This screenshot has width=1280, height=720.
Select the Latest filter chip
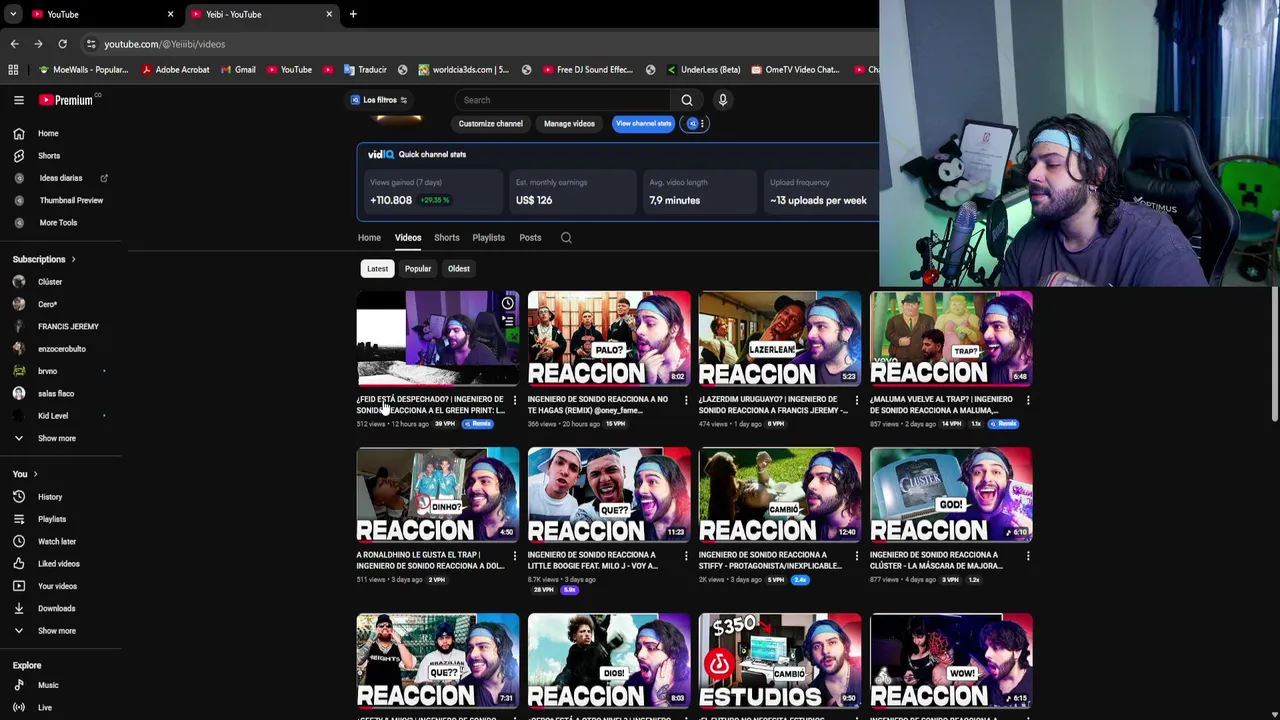(377, 269)
